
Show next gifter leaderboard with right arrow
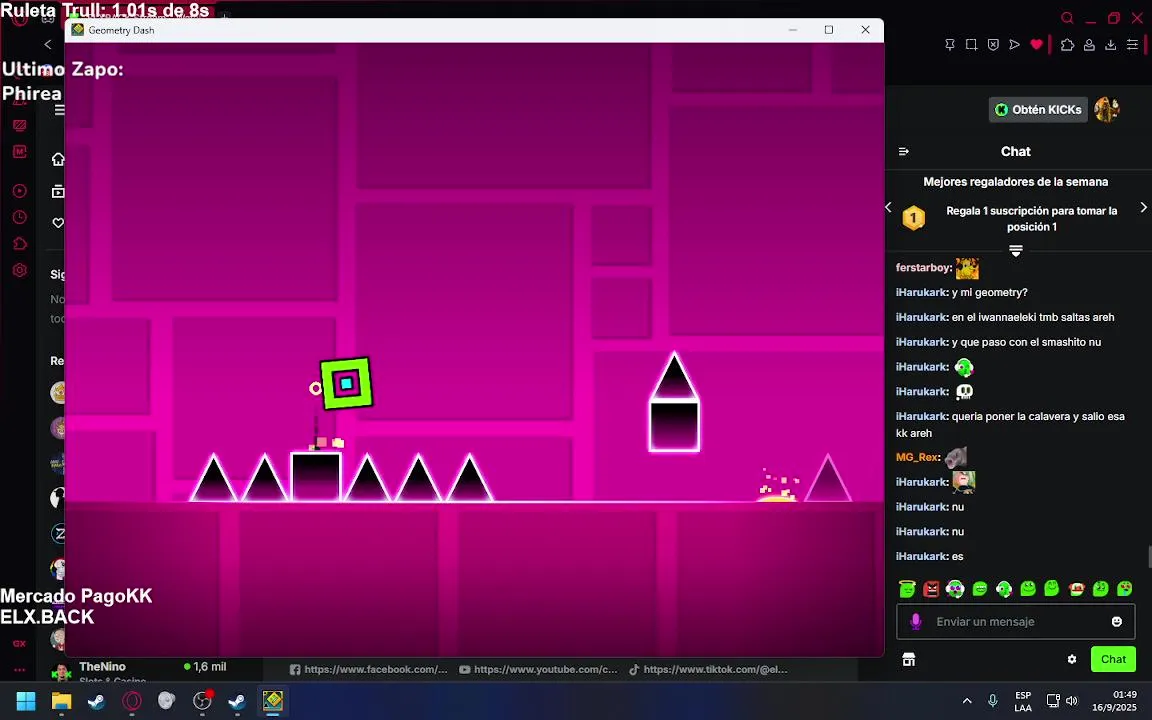click(1143, 207)
